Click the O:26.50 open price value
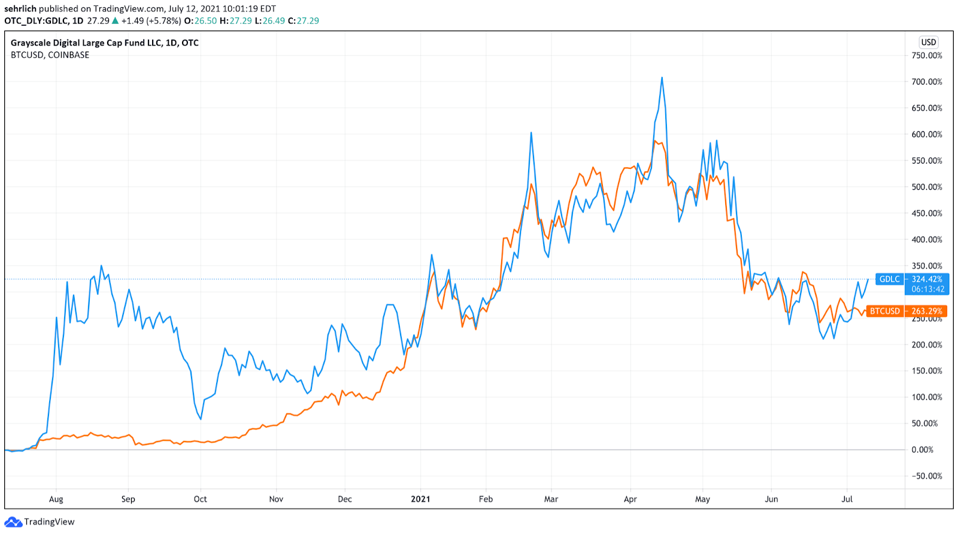The image size is (958, 535). click(x=200, y=21)
